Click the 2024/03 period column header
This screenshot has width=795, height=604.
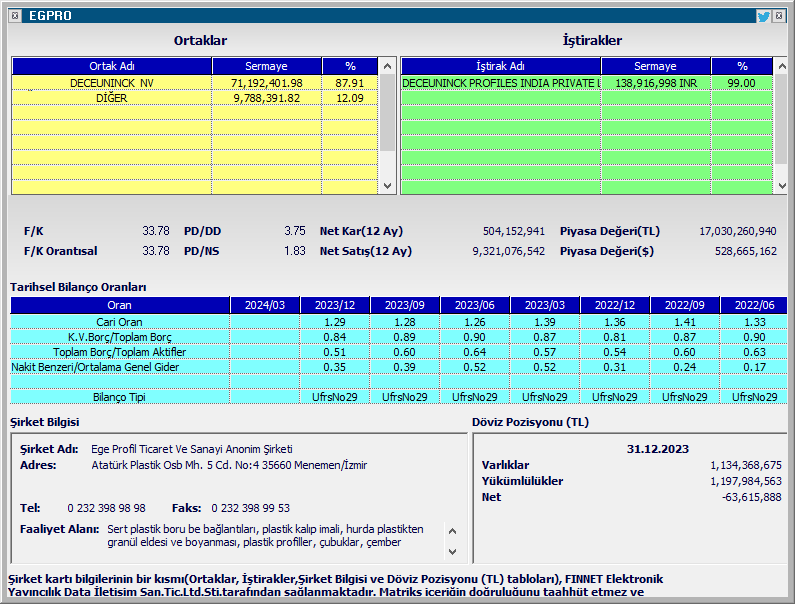pyautogui.click(x=265, y=305)
